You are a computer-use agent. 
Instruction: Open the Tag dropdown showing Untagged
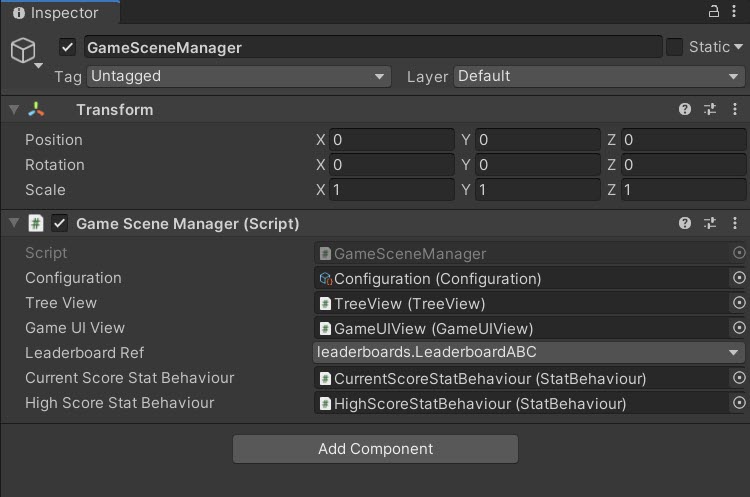(x=238, y=76)
